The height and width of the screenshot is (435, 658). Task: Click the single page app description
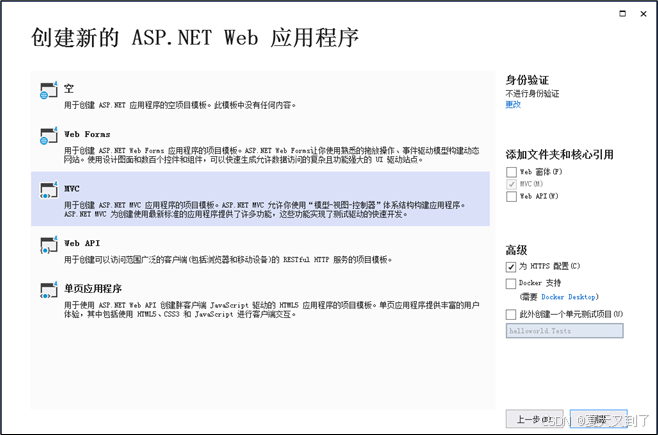(x=272, y=309)
